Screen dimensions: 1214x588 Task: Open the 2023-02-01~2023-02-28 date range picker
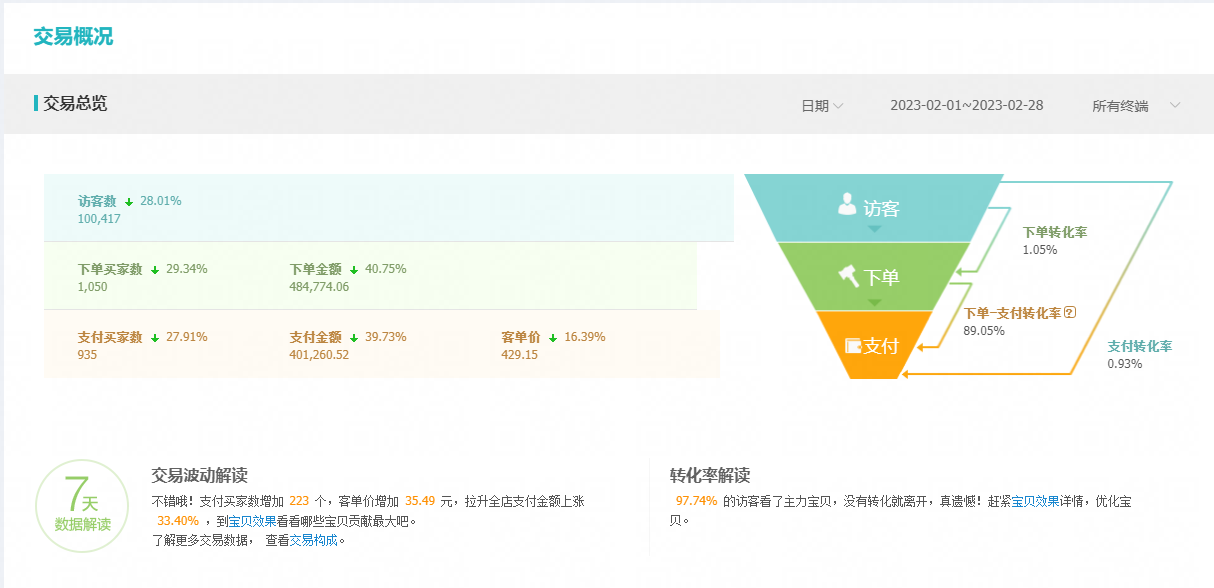[966, 105]
